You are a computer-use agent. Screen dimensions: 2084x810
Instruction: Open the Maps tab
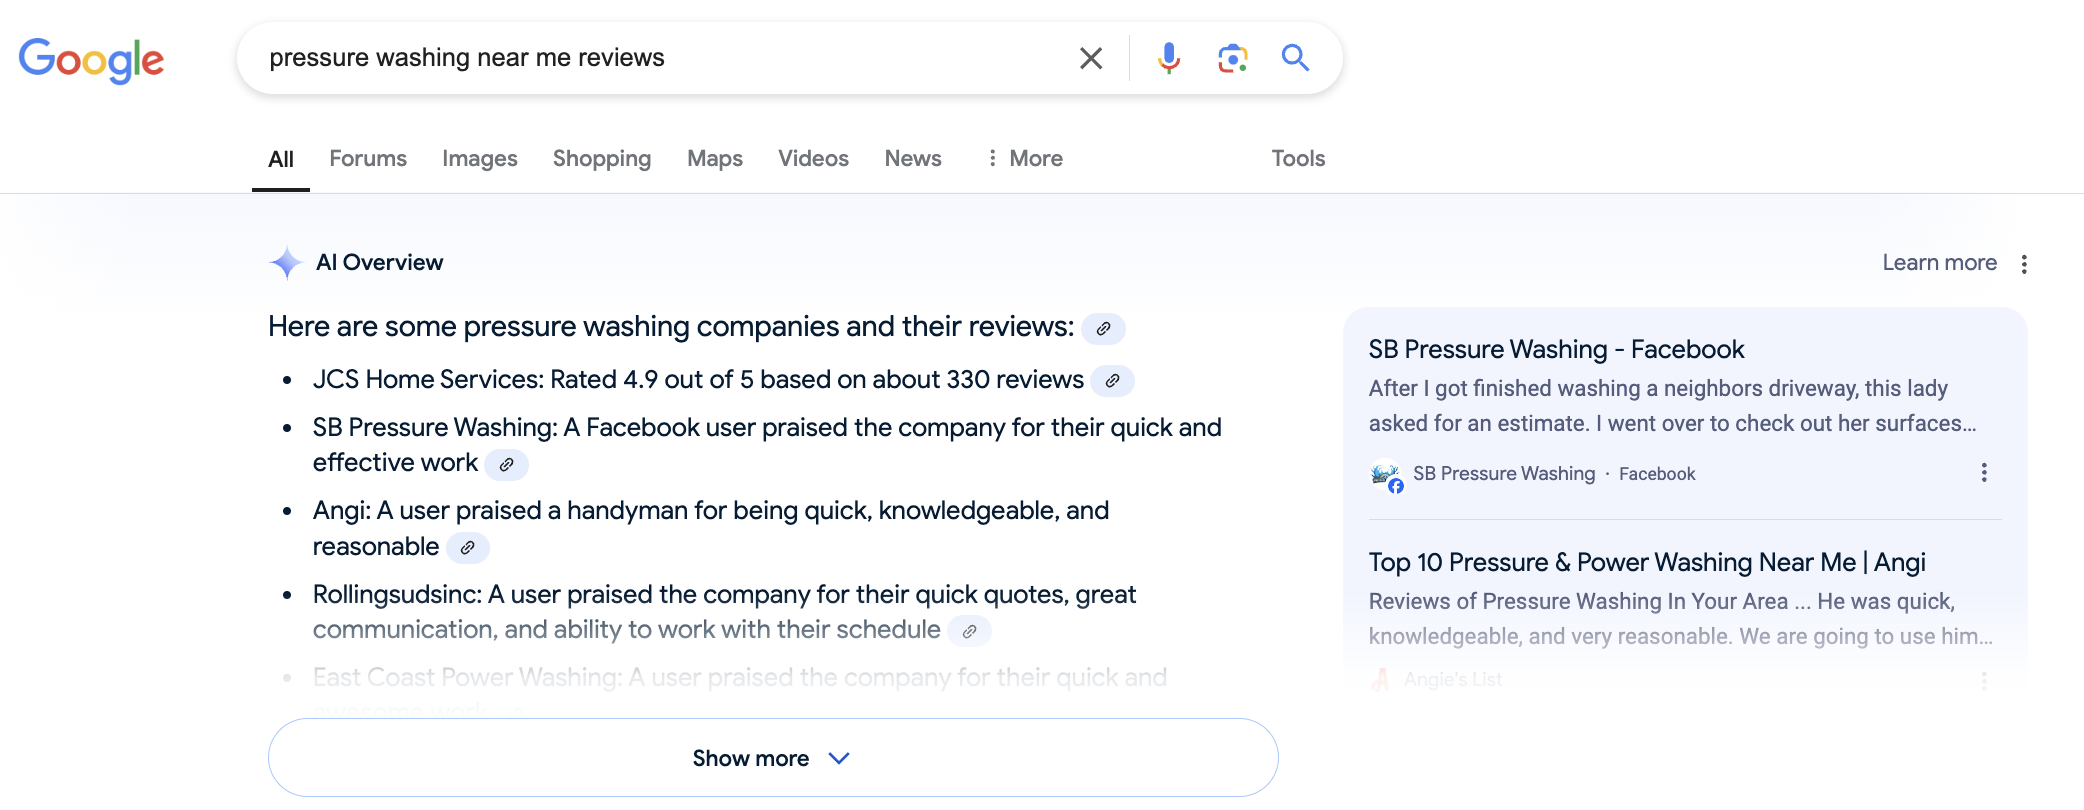pyautogui.click(x=715, y=159)
